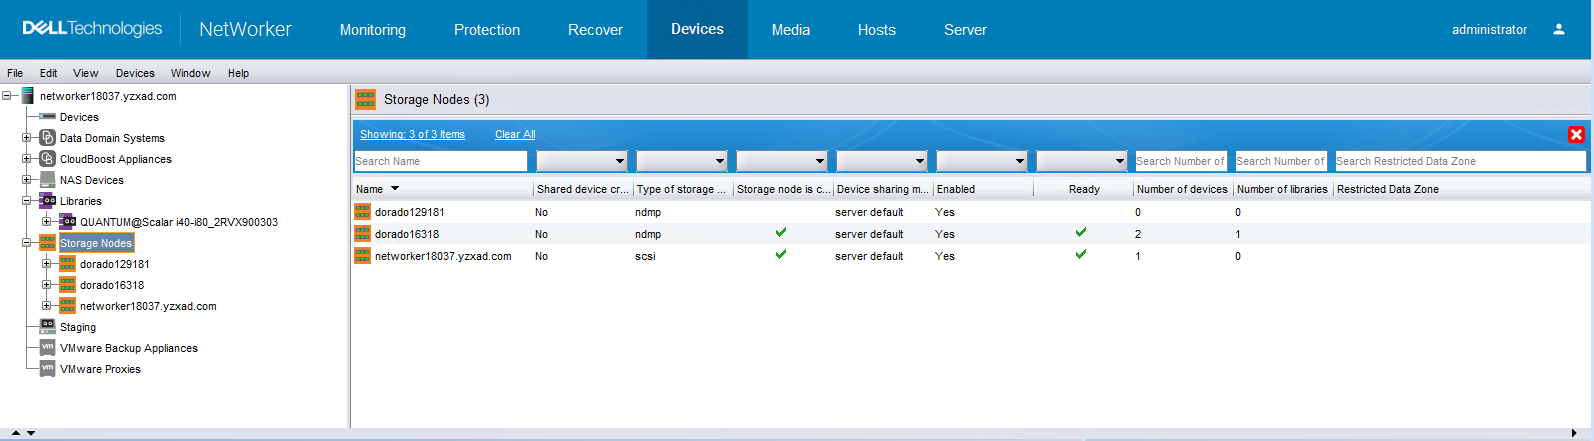Close the filter bar with red X
The height and width of the screenshot is (441, 1594).
(1576, 134)
